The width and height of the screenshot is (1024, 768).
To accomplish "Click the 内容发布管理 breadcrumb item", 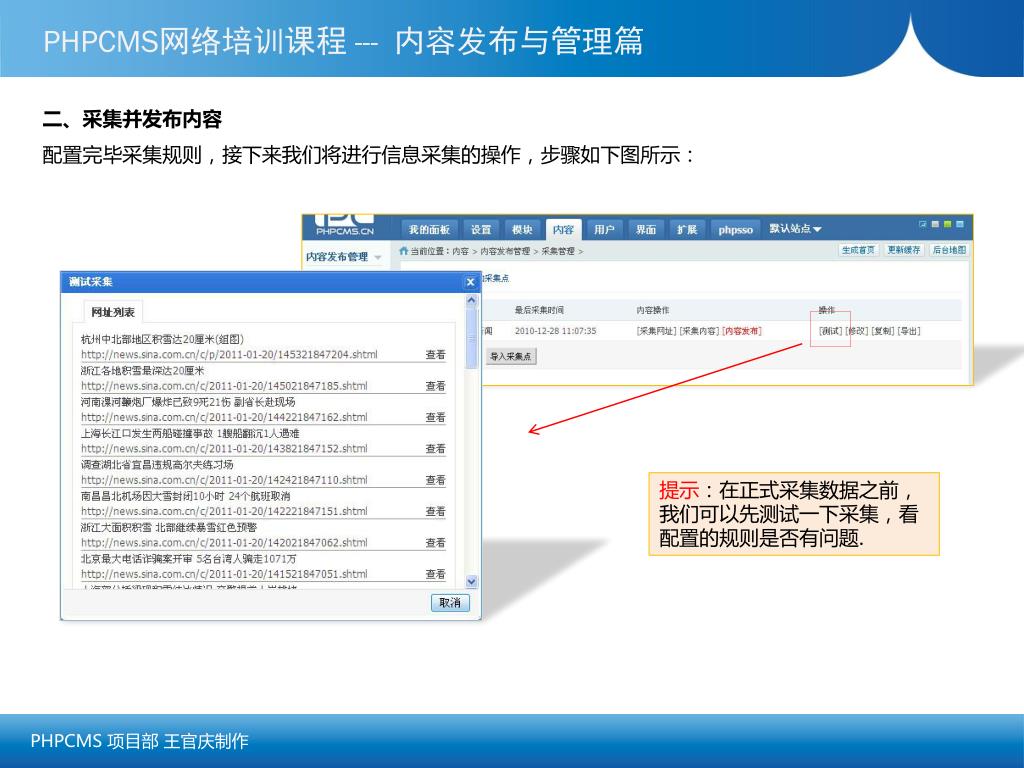I will [x=505, y=251].
